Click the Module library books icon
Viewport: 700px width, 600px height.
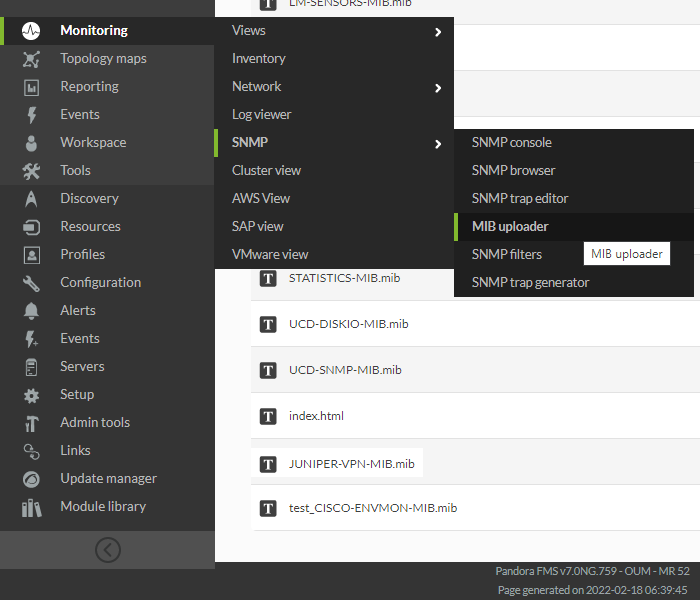tap(31, 508)
